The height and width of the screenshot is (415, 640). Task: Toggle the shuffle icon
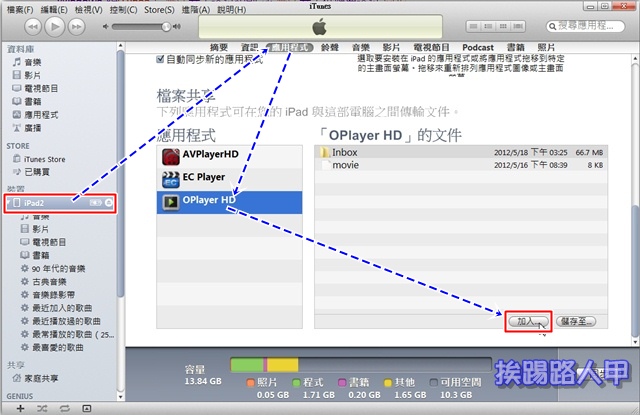tap(42, 408)
